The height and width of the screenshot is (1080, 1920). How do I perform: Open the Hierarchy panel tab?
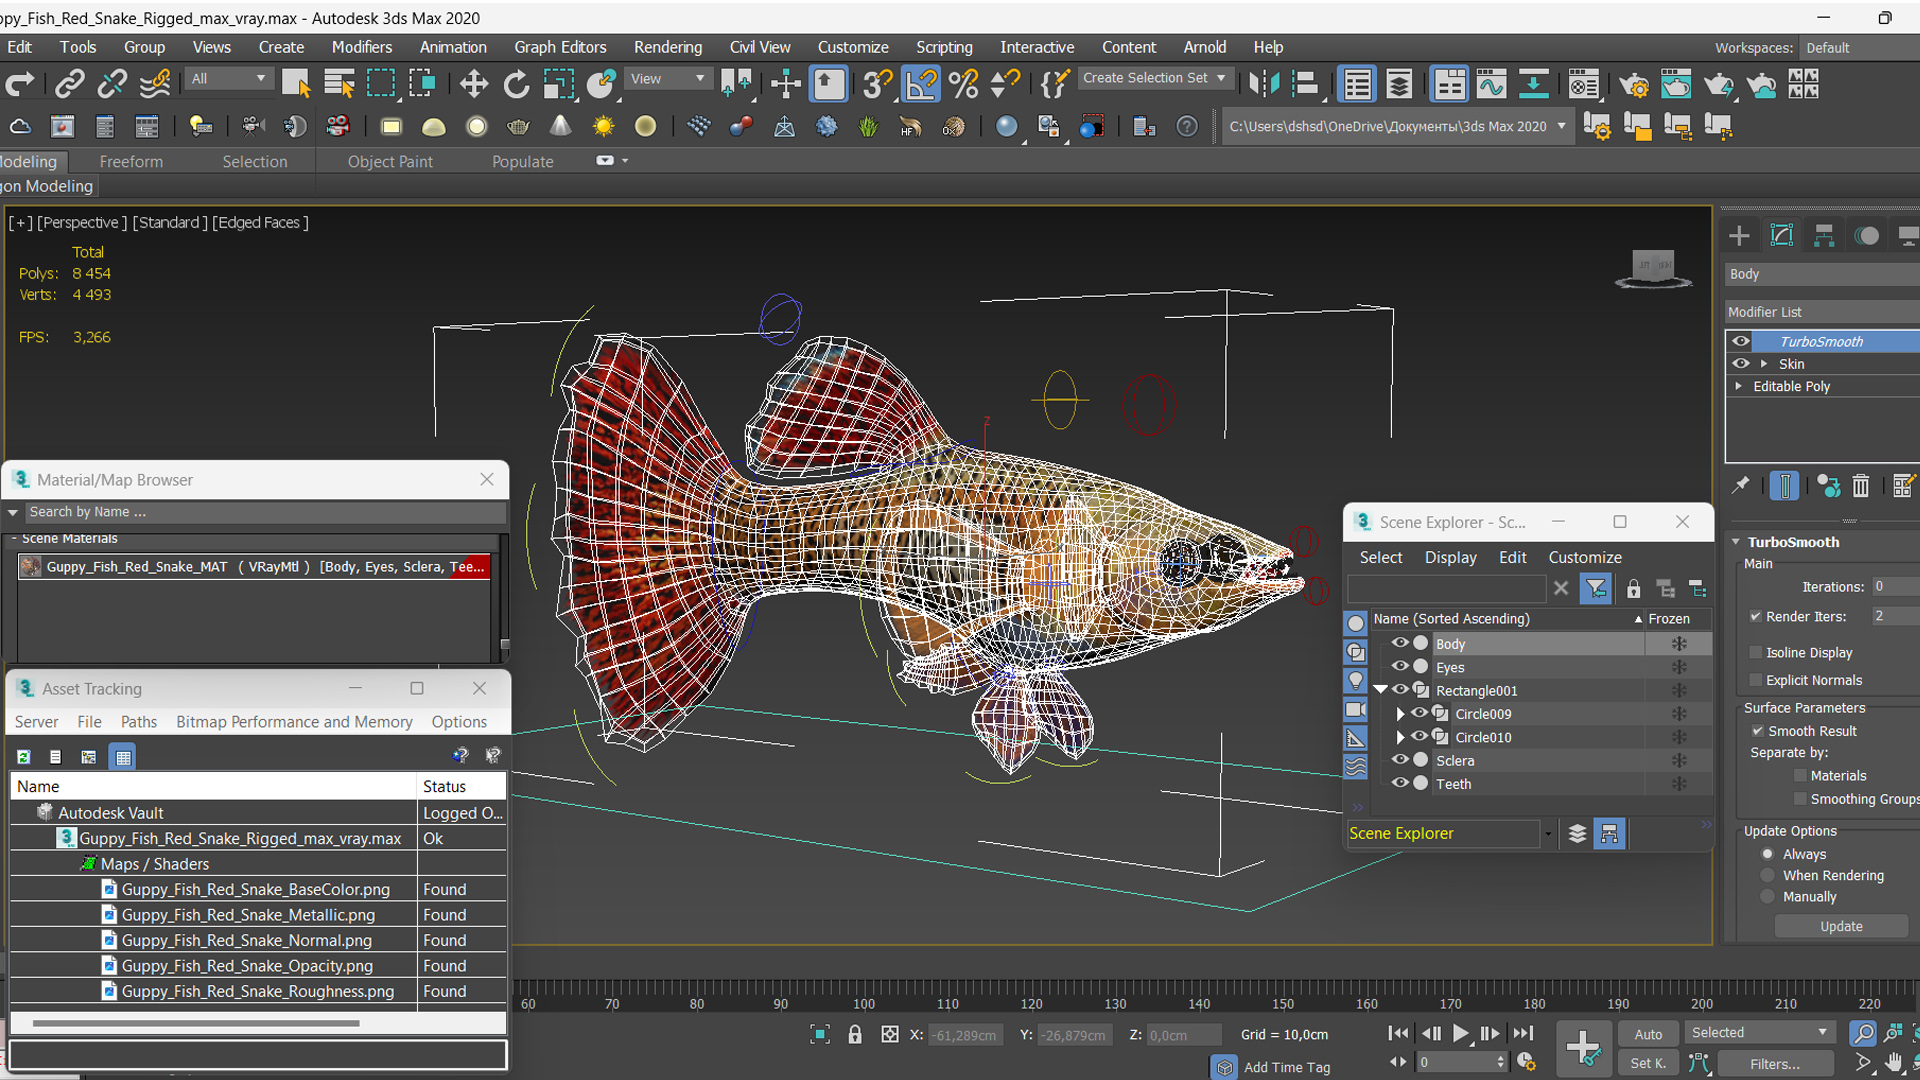click(1824, 236)
